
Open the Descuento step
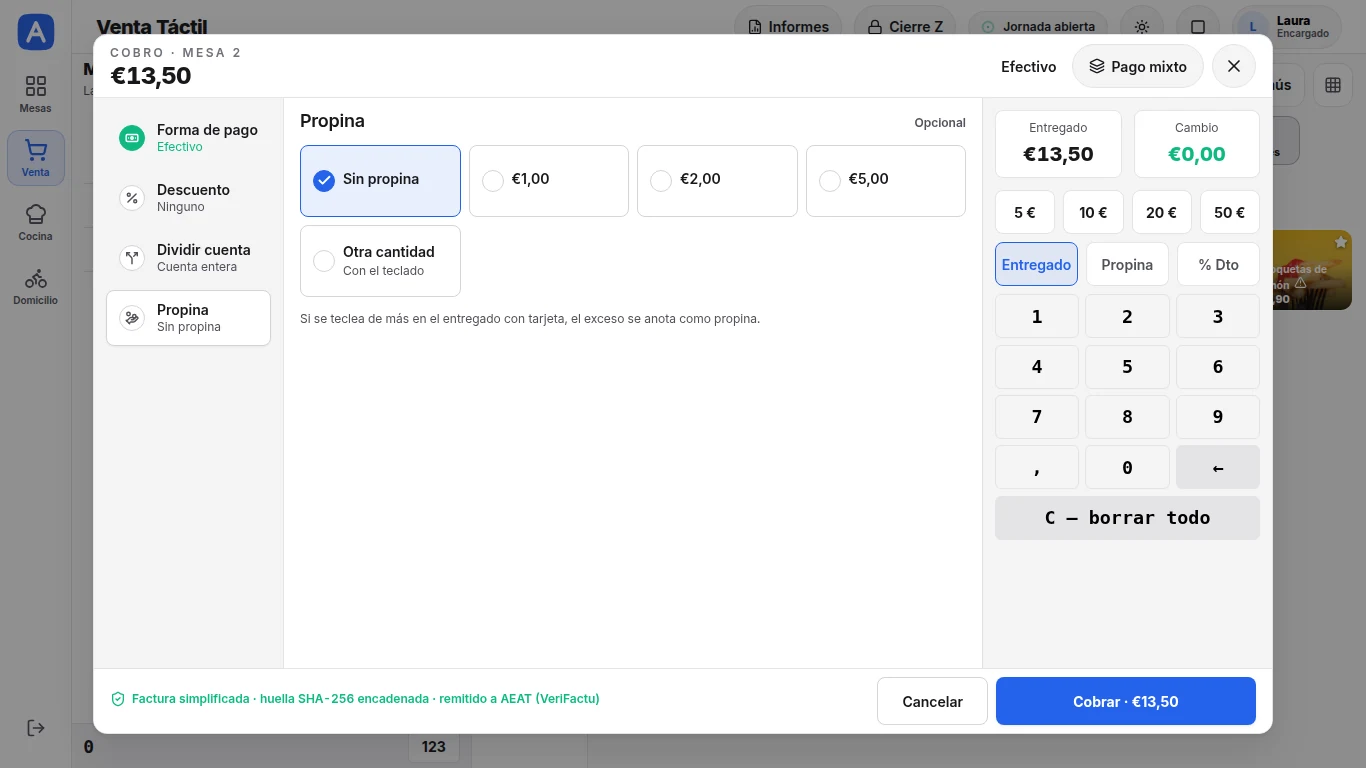tap(188, 198)
